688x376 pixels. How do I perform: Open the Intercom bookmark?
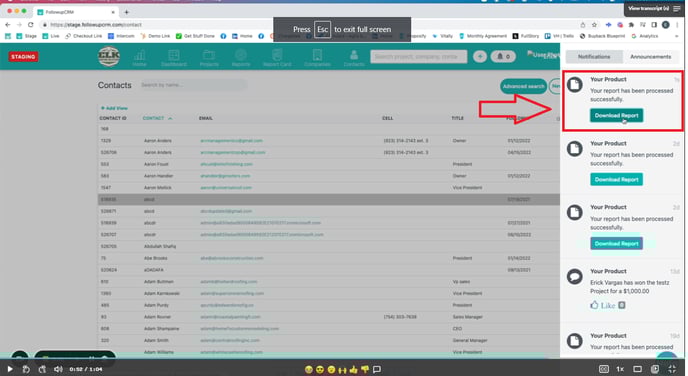click(121, 36)
